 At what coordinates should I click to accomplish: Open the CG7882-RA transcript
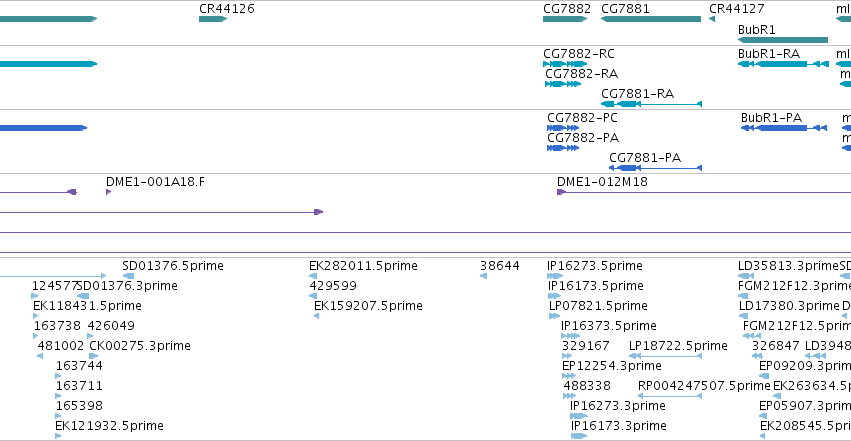pyautogui.click(x=563, y=84)
